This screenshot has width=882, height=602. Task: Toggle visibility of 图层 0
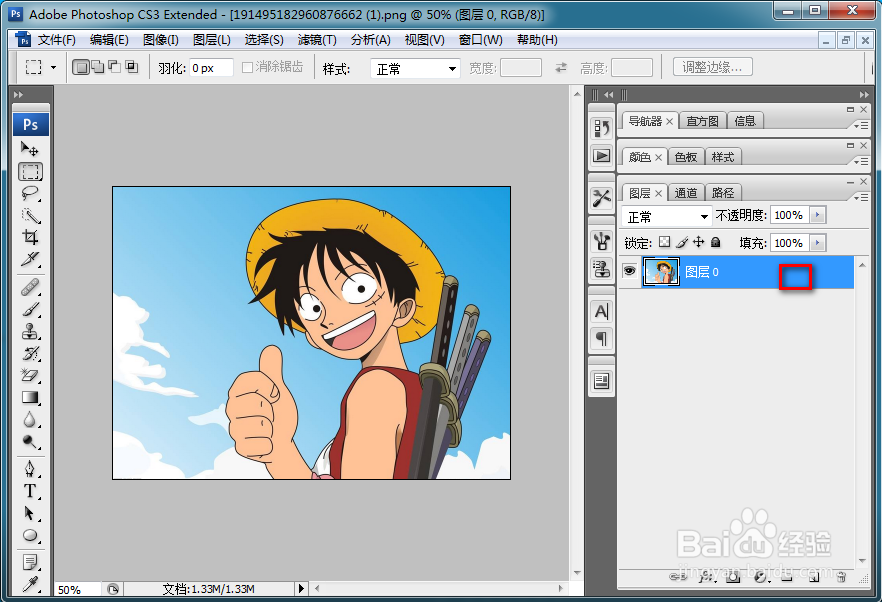pos(628,271)
